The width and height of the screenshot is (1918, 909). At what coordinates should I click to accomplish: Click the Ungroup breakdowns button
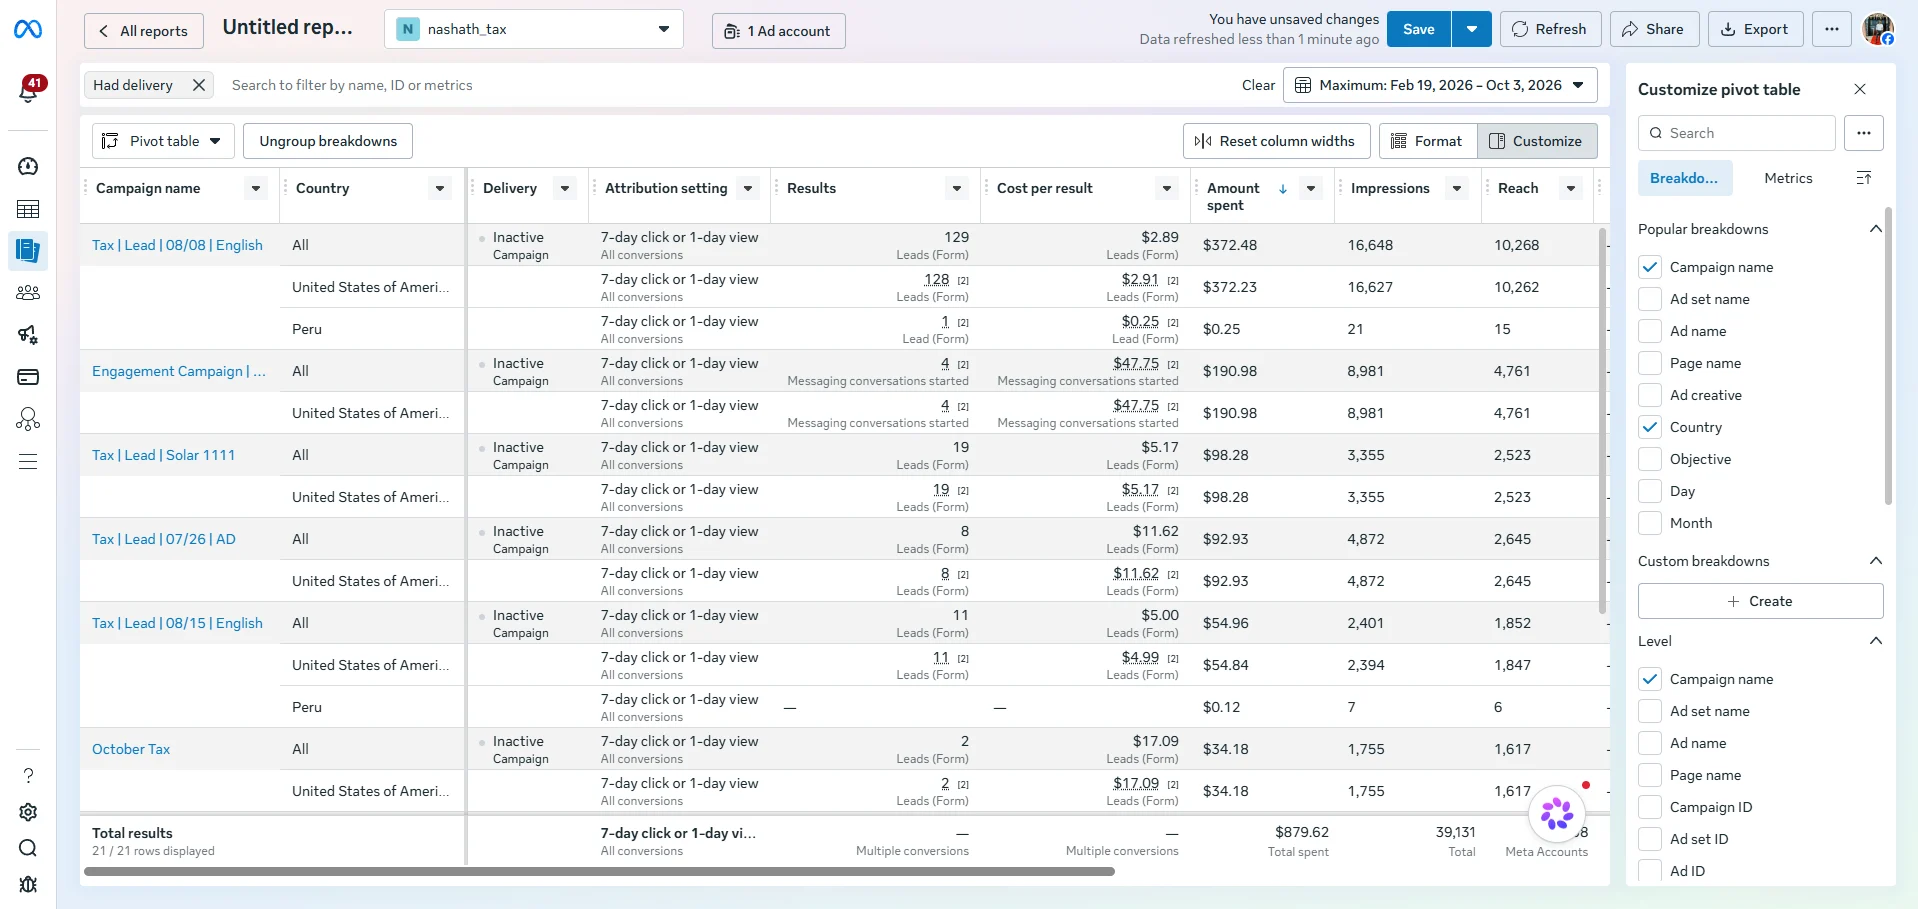(328, 141)
